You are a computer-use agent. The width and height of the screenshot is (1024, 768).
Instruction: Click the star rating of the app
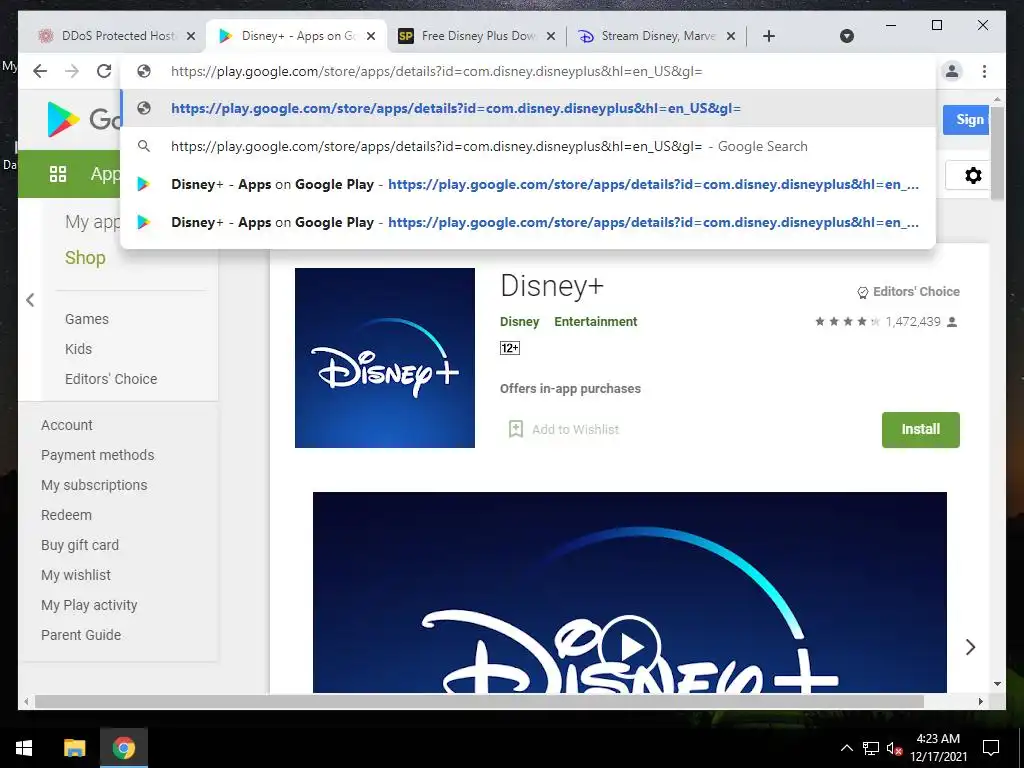pos(847,321)
